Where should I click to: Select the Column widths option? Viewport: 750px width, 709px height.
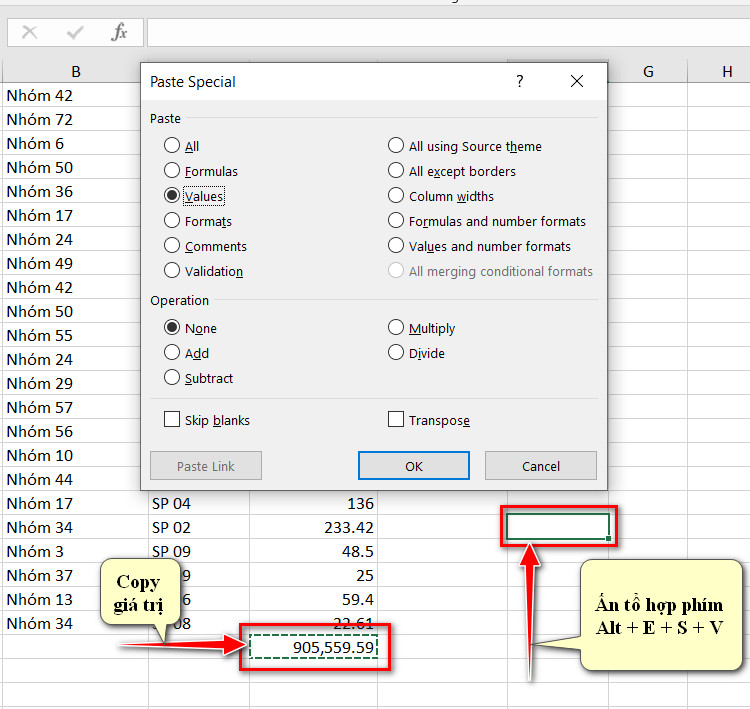pyautogui.click(x=441, y=196)
